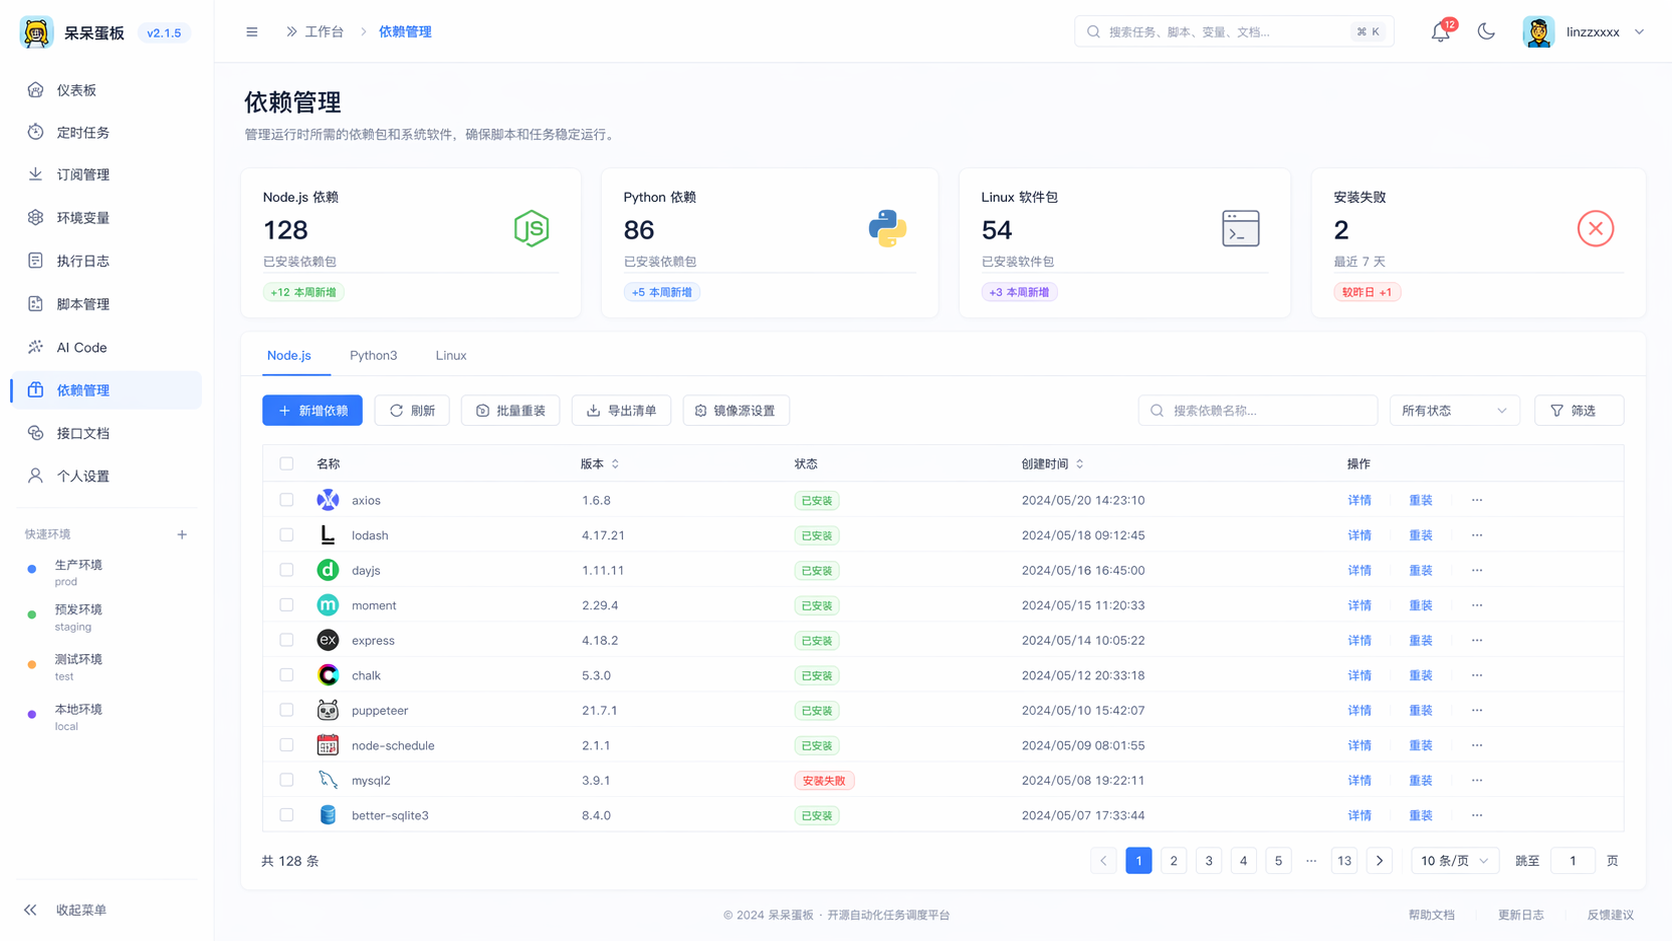Click the axios package icon

[328, 500]
